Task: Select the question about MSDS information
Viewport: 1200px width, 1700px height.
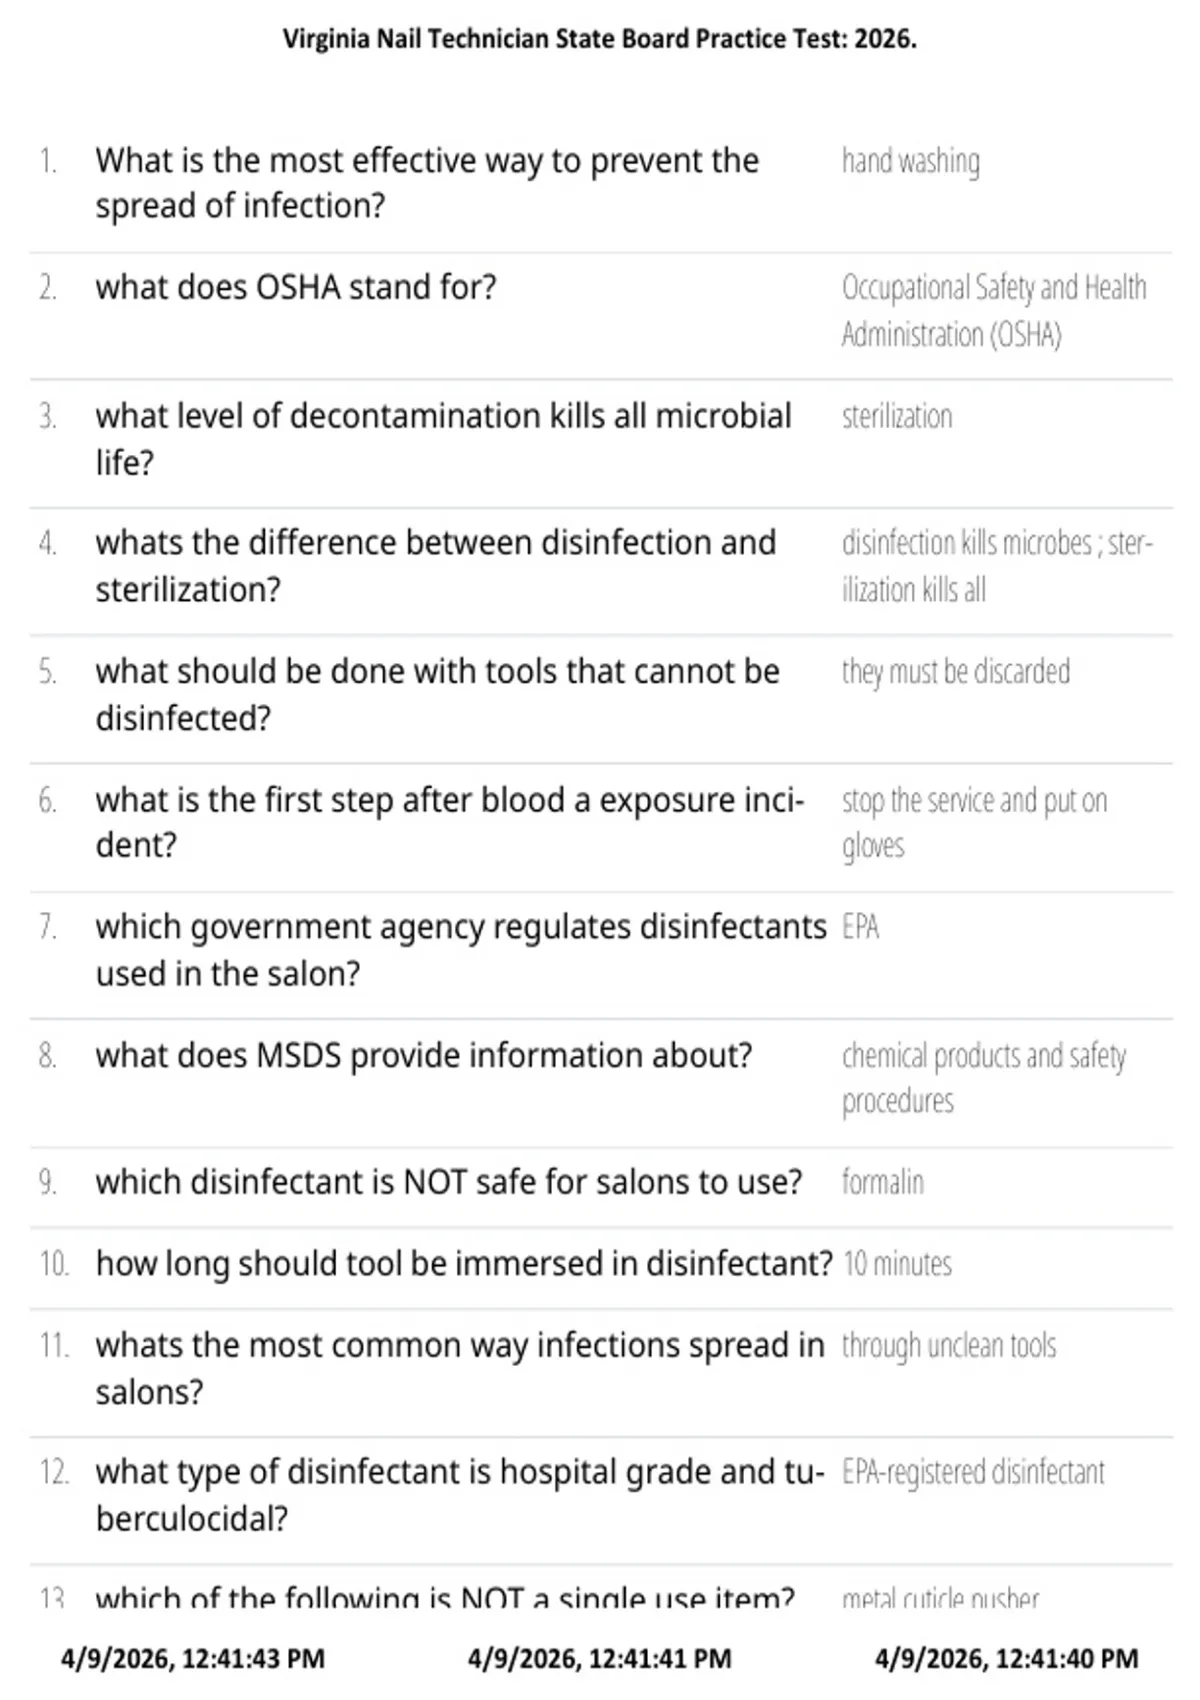Action: [424, 1055]
